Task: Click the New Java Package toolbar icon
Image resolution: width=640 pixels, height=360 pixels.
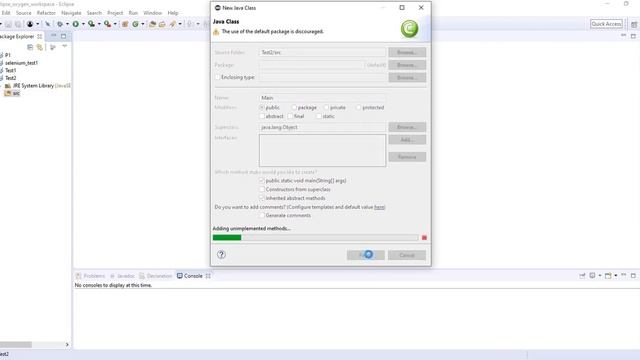Action: (125, 24)
